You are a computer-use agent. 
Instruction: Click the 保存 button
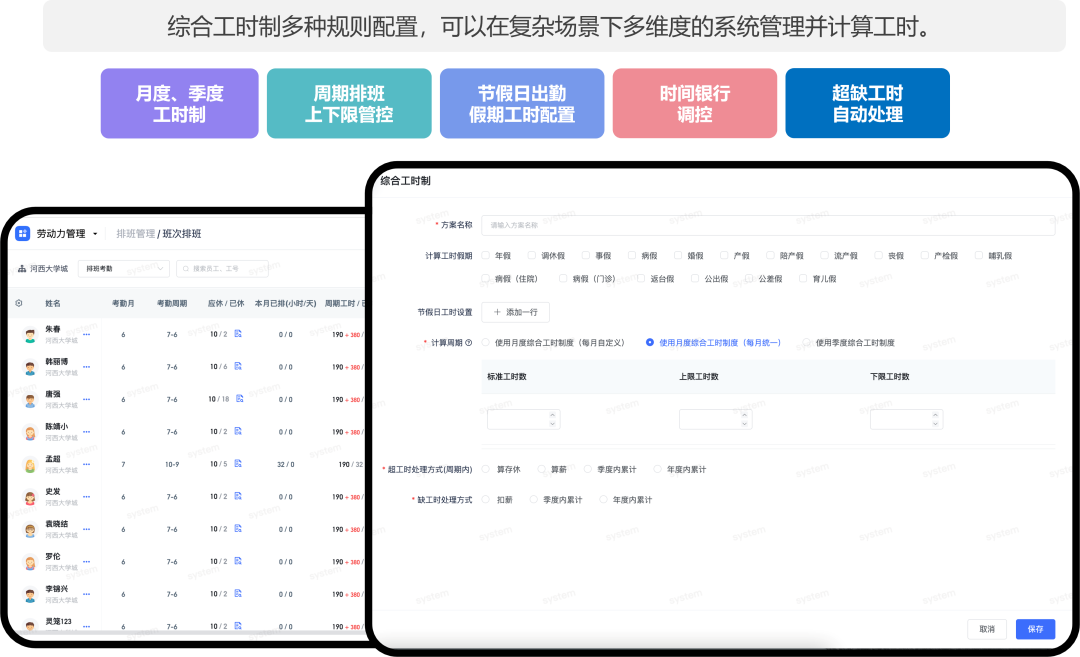tap(1035, 629)
